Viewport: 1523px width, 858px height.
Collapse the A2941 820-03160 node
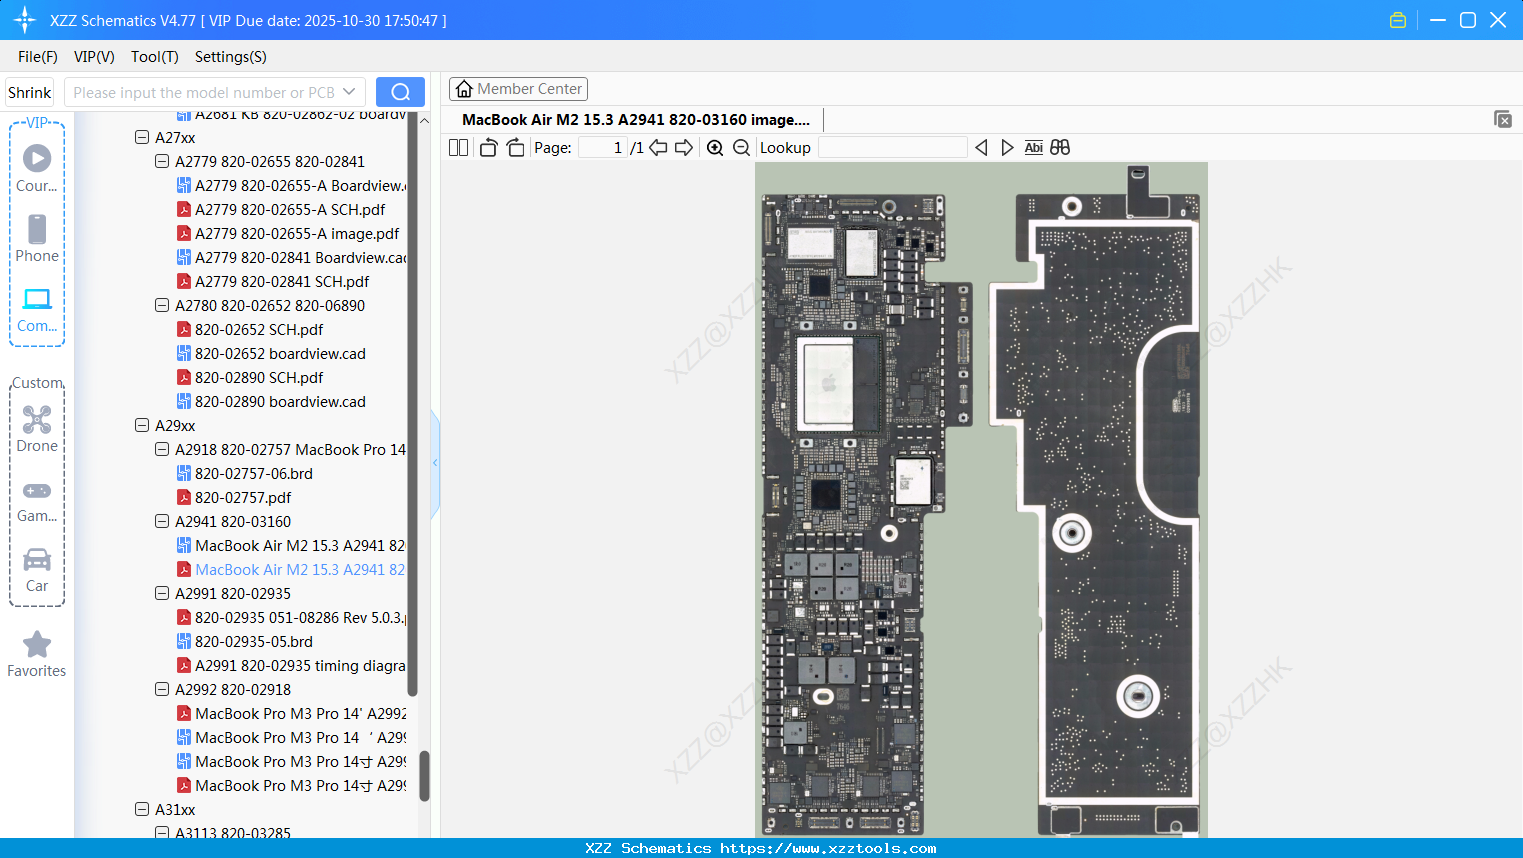pyautogui.click(x=162, y=522)
